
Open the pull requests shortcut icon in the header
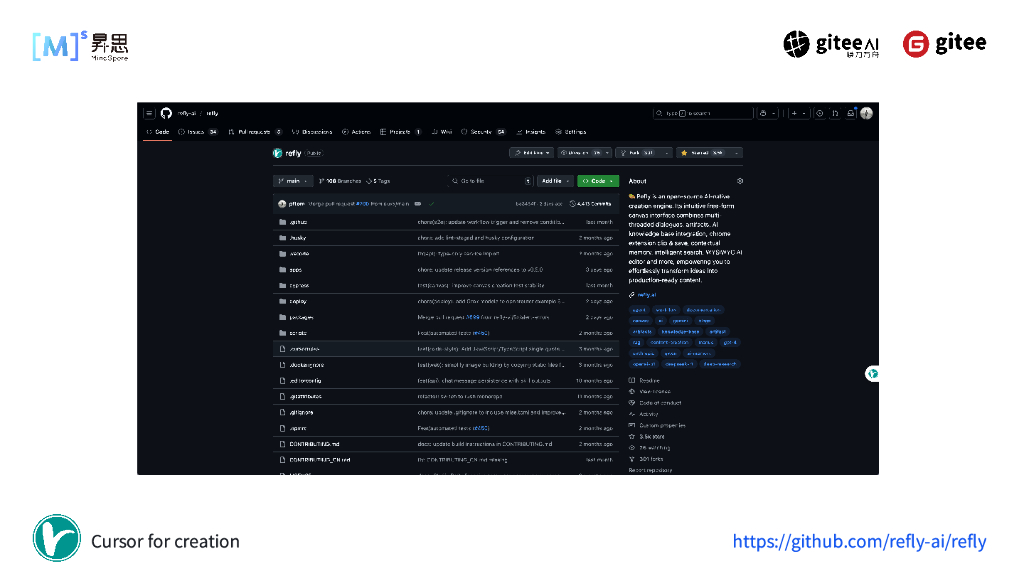[835, 113]
